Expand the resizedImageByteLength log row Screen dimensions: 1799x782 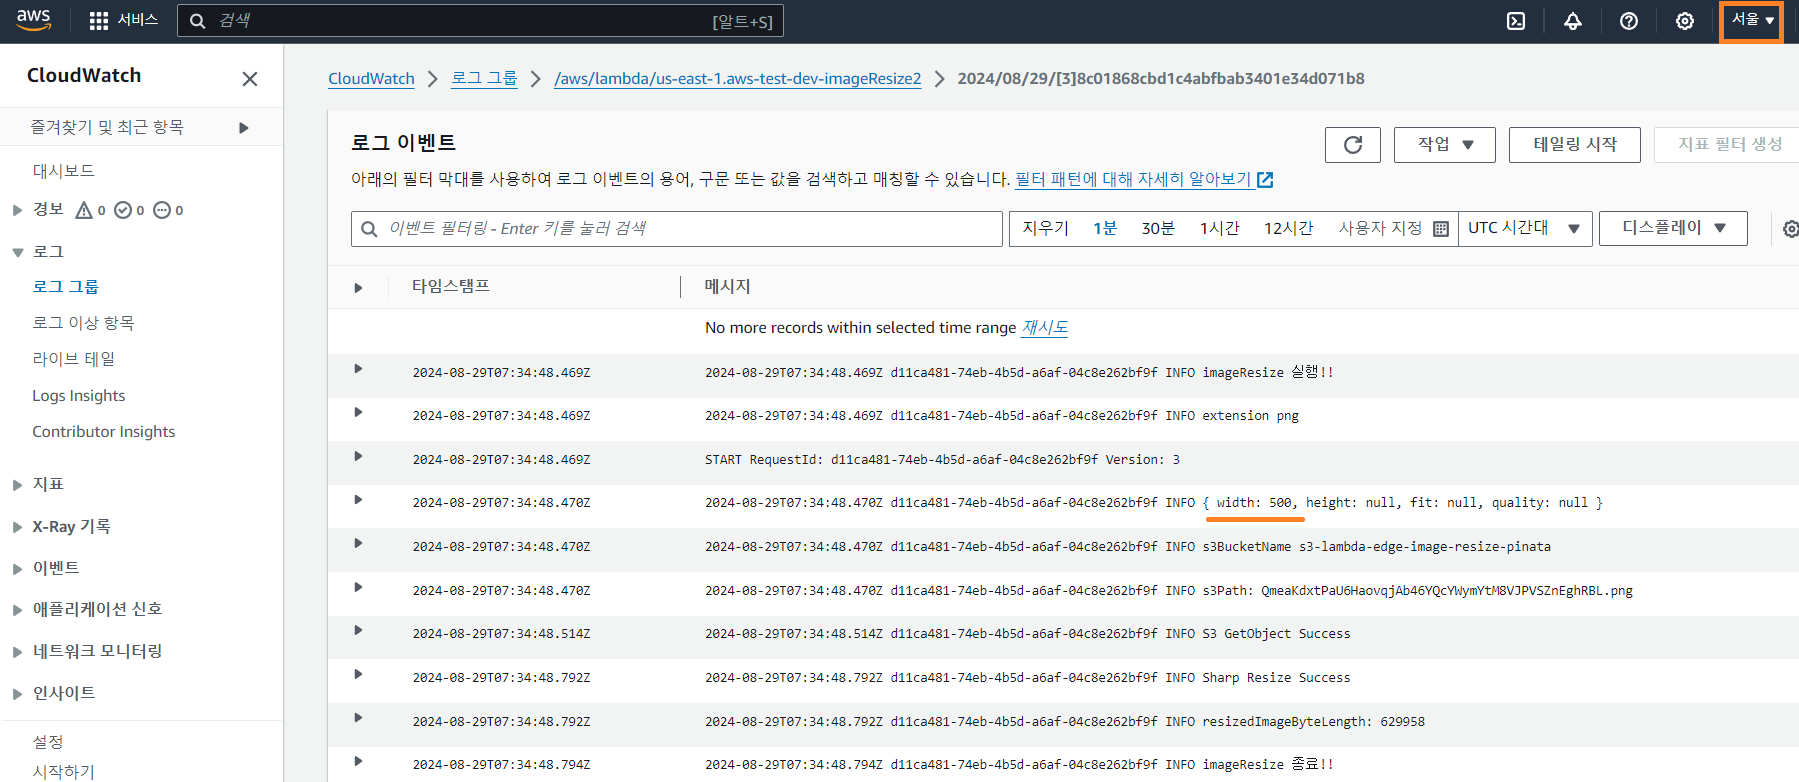click(358, 718)
